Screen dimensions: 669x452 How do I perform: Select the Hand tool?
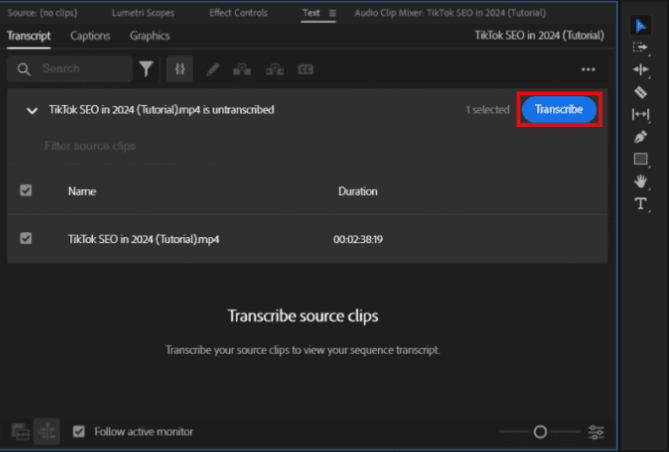[x=641, y=181]
